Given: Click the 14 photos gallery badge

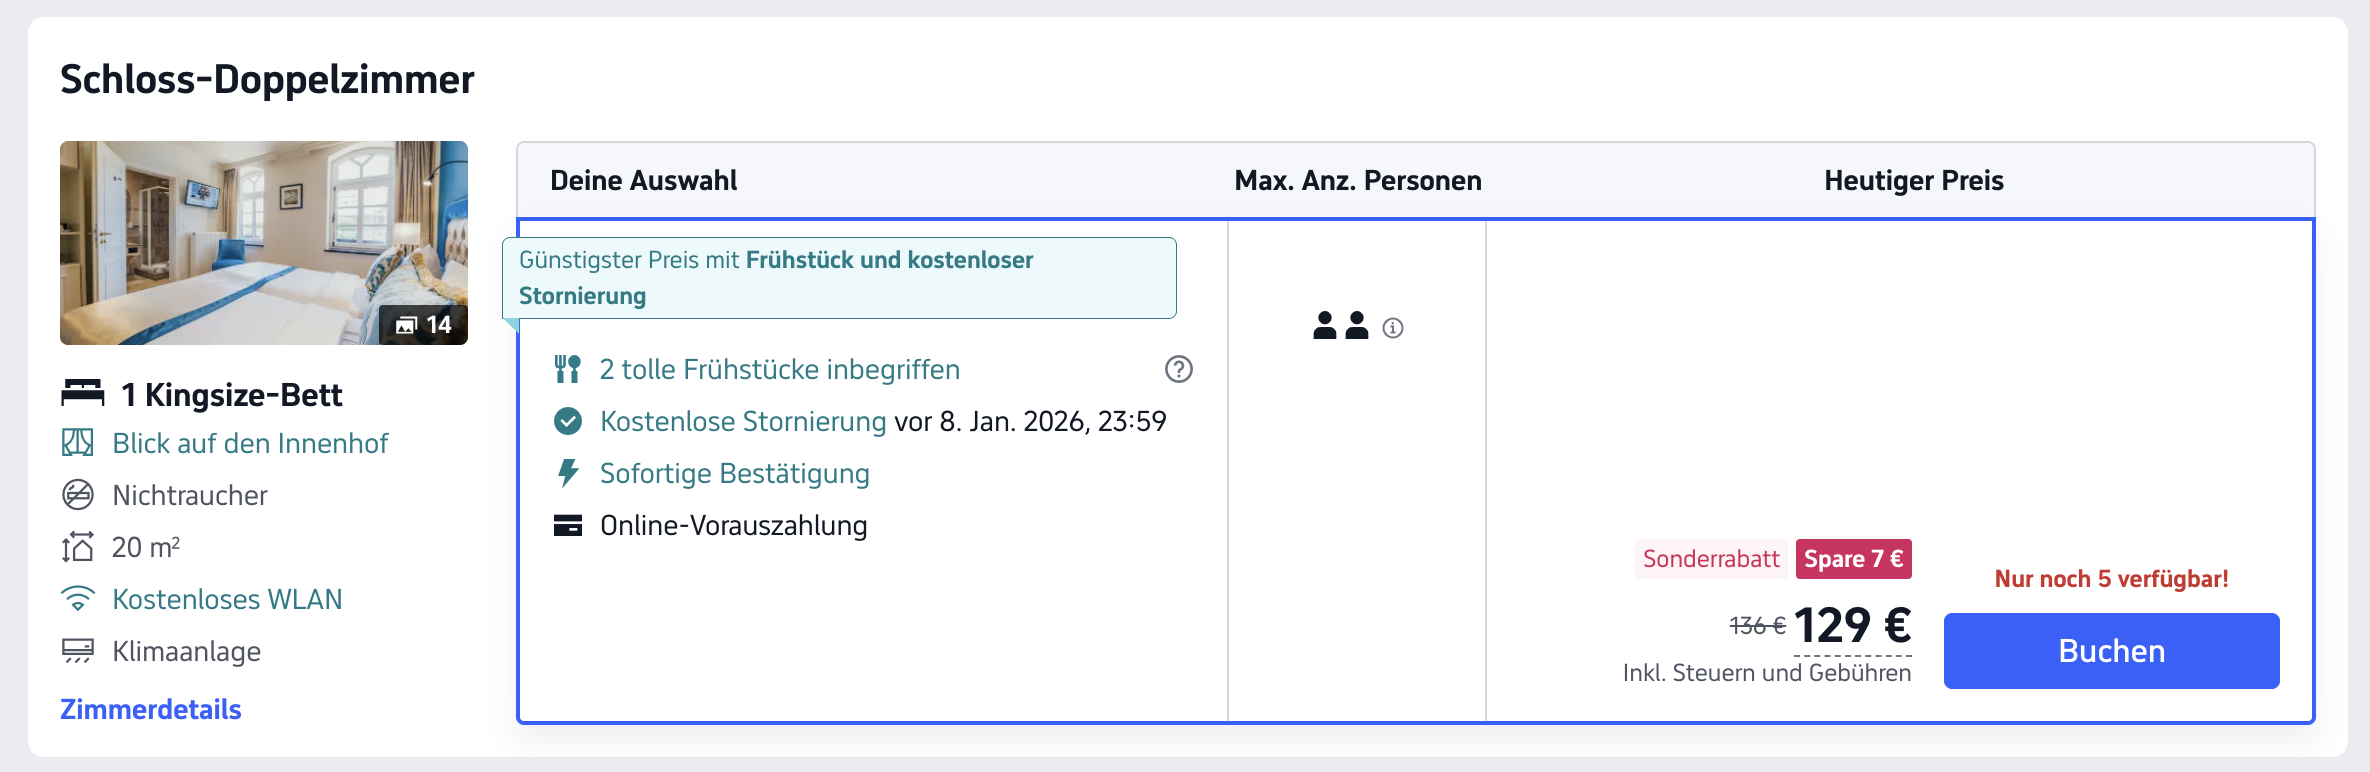Looking at the screenshot, I should [x=424, y=325].
